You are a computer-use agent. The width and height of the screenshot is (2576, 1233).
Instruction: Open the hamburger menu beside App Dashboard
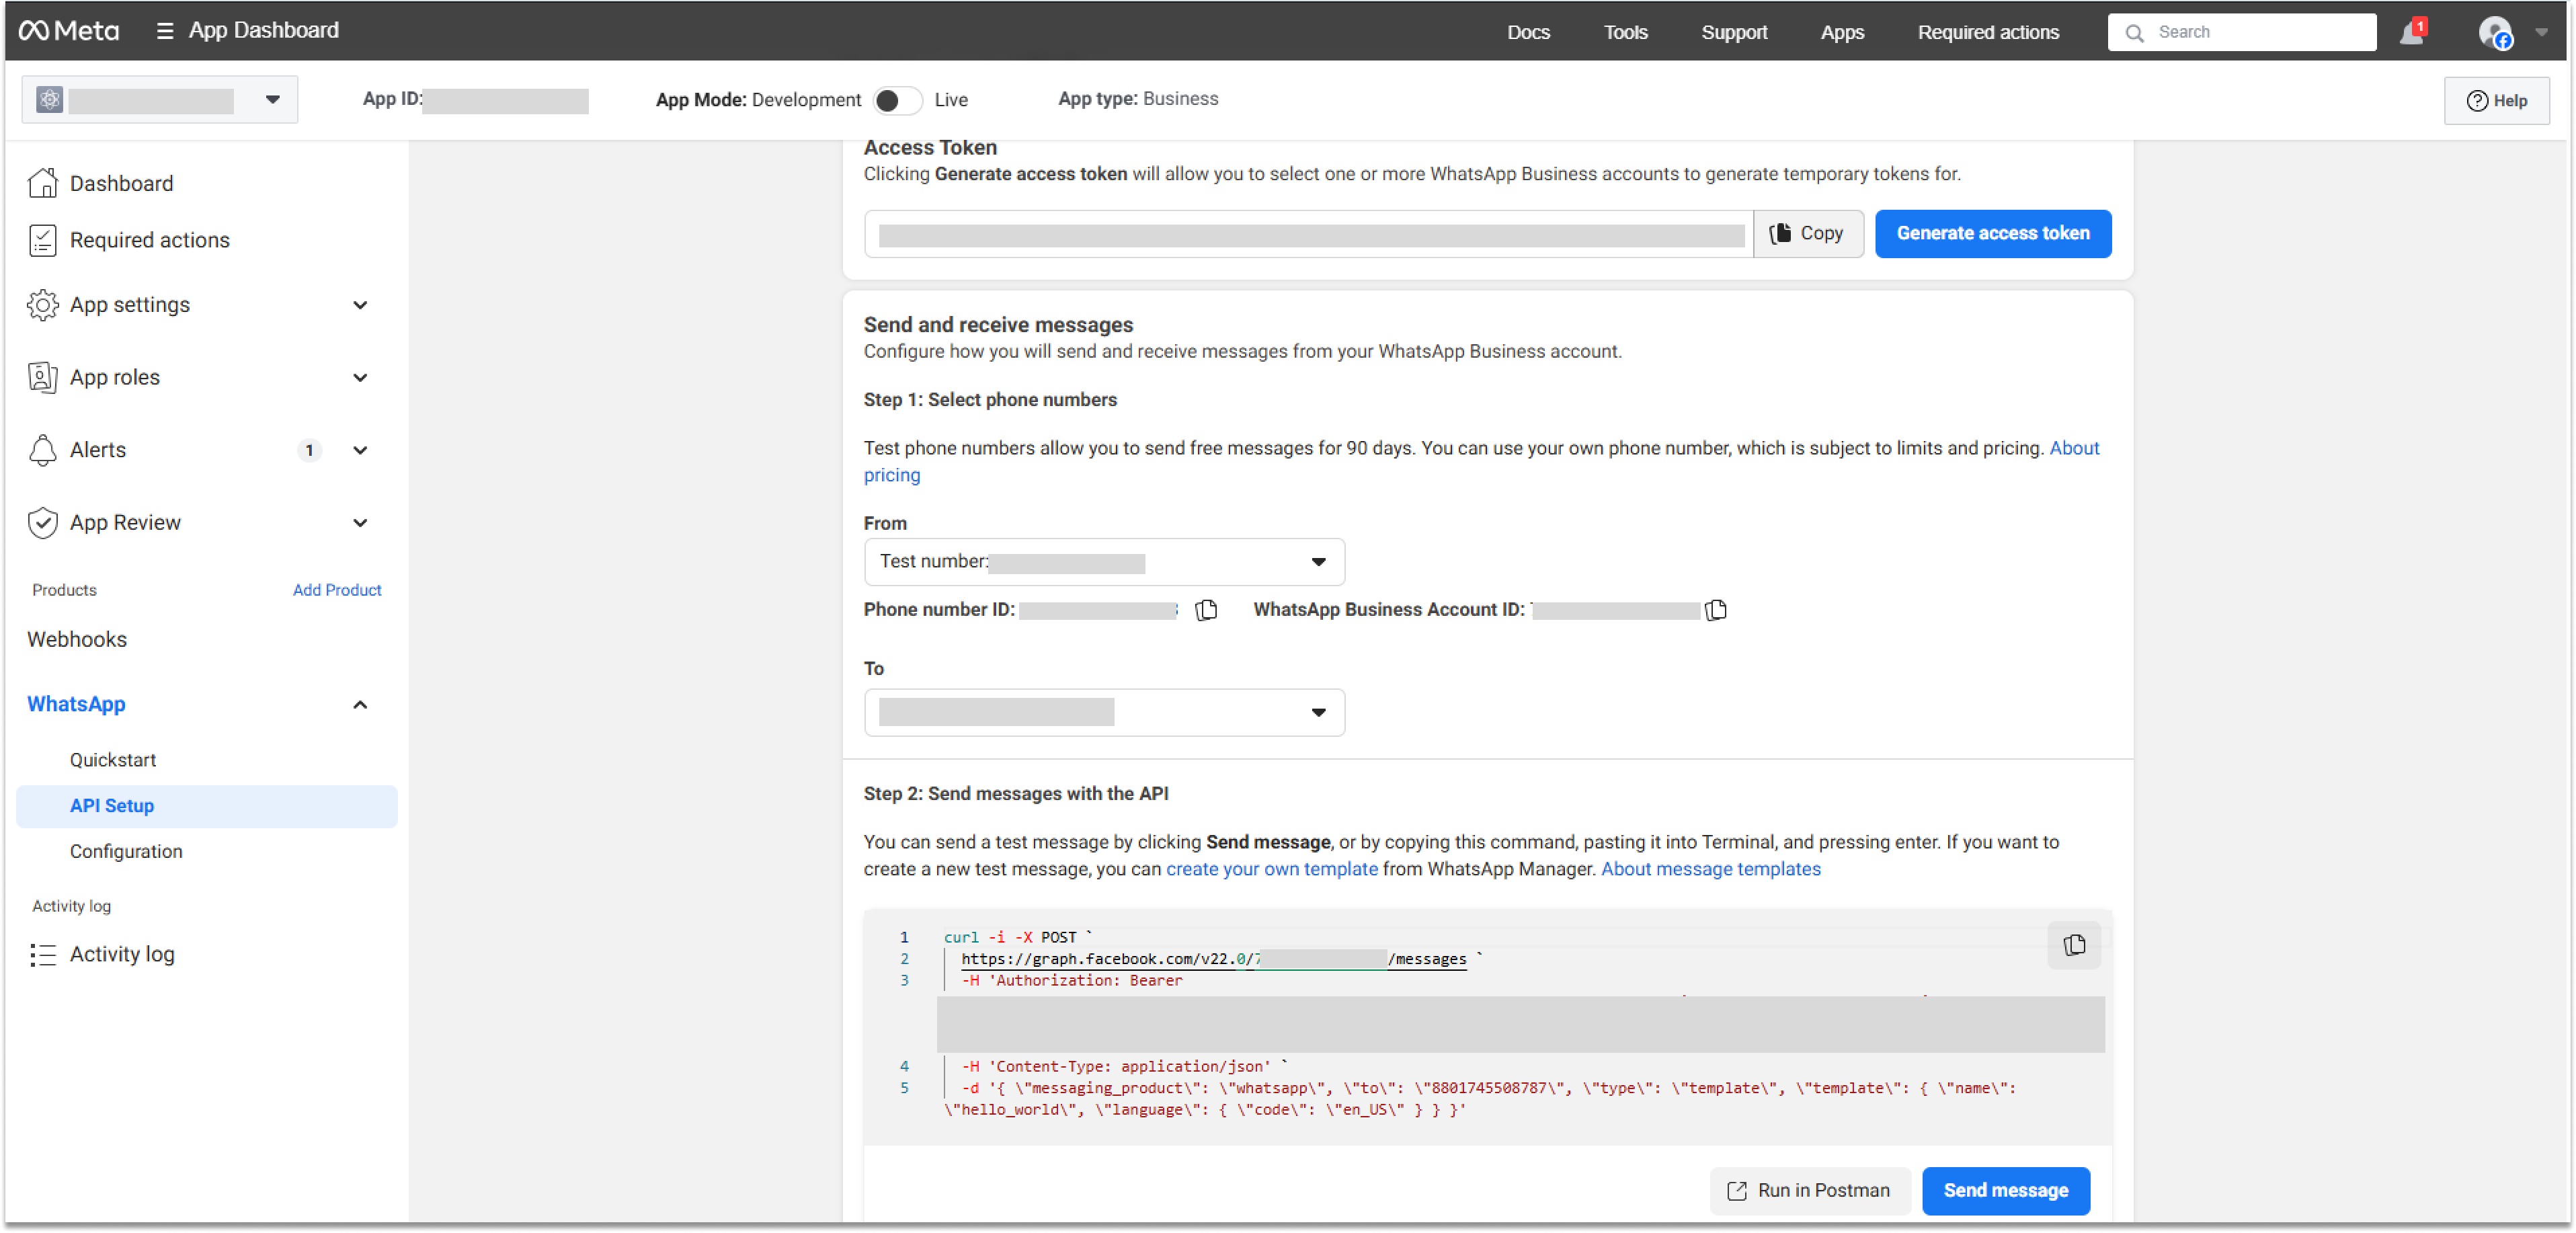tap(164, 30)
